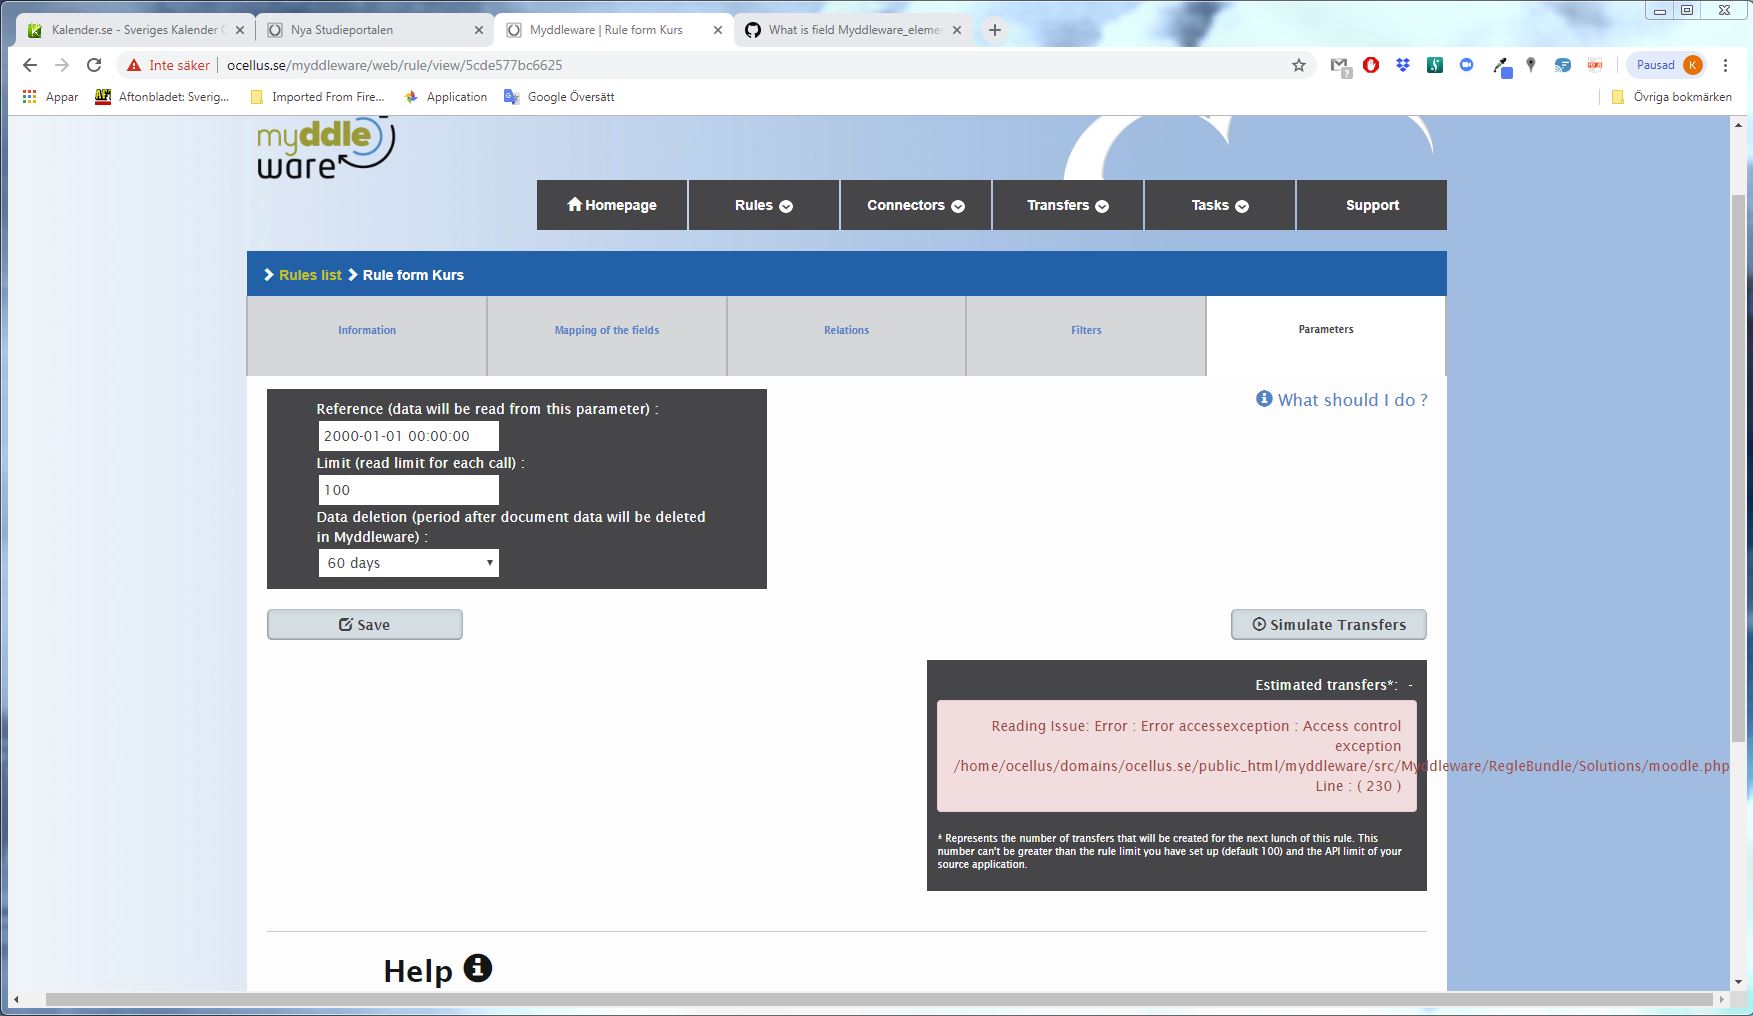The image size is (1753, 1016).
Task: Open the 'Rules list' breadcrumb link
Action: click(x=310, y=274)
